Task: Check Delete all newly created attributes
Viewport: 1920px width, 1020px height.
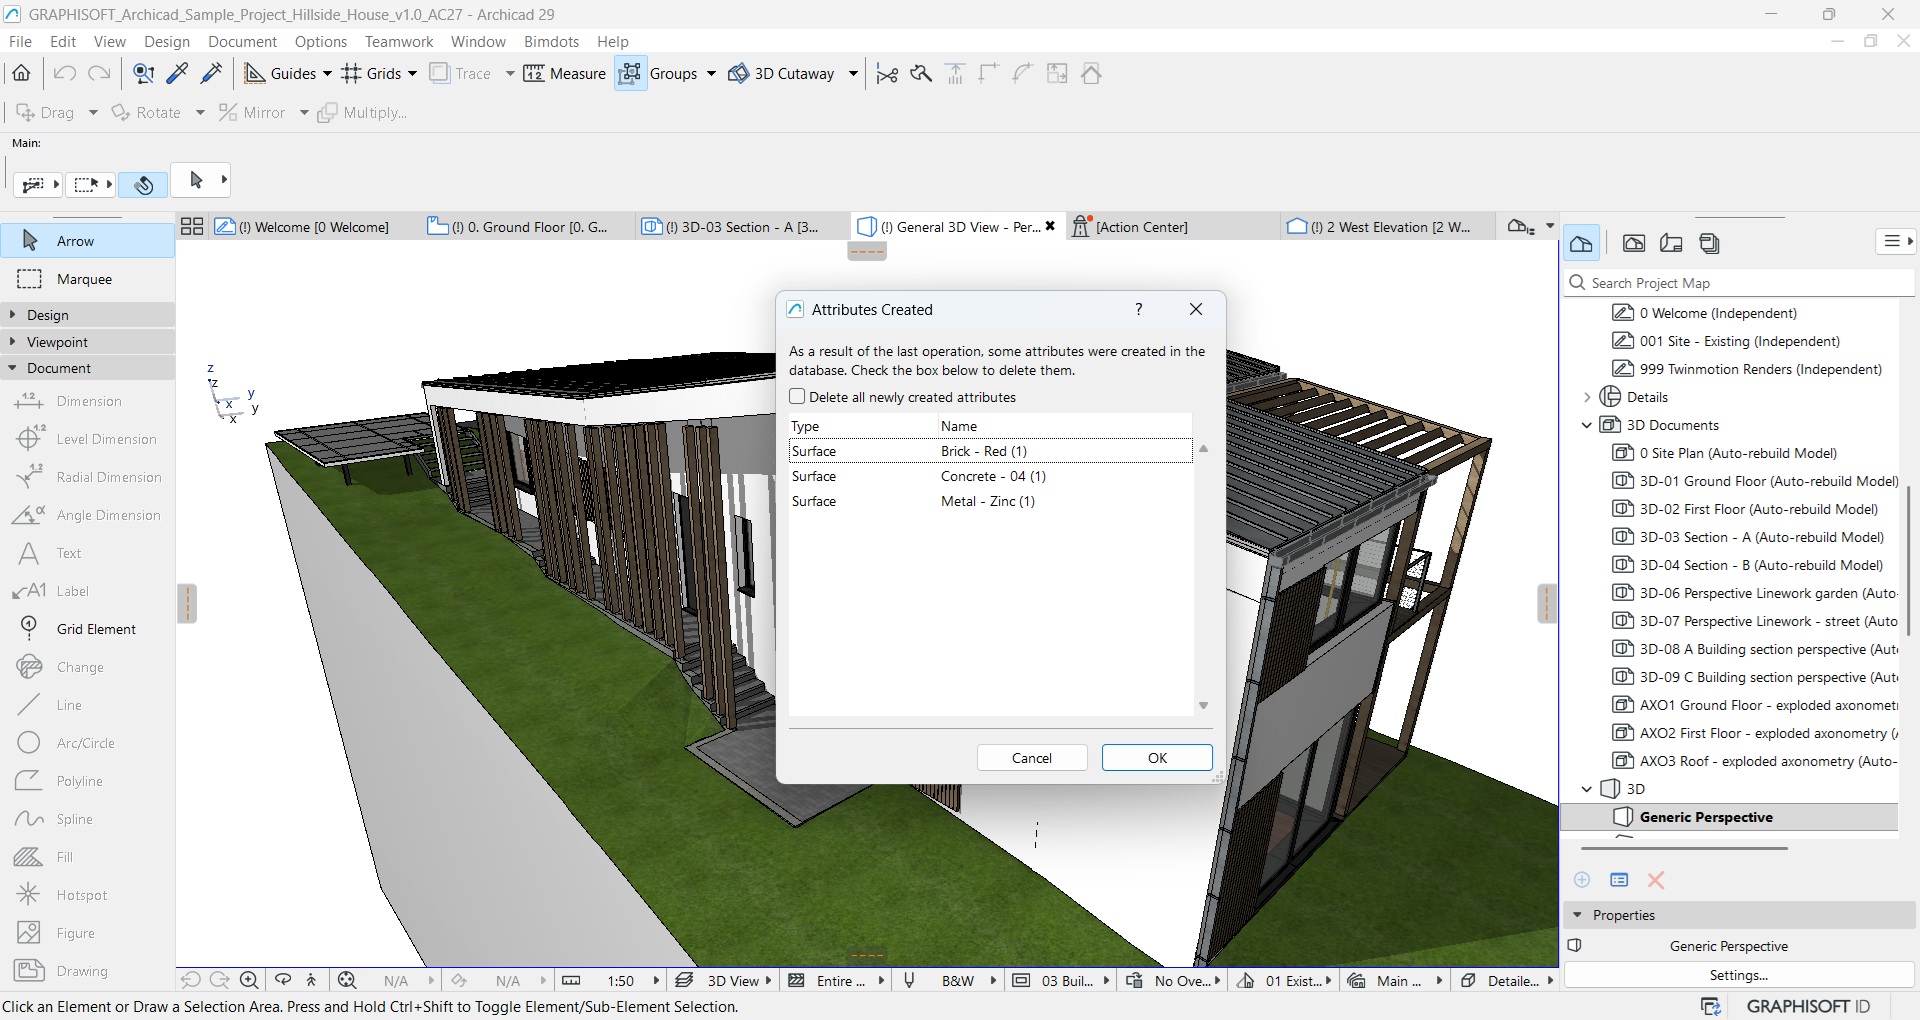Action: 797,397
